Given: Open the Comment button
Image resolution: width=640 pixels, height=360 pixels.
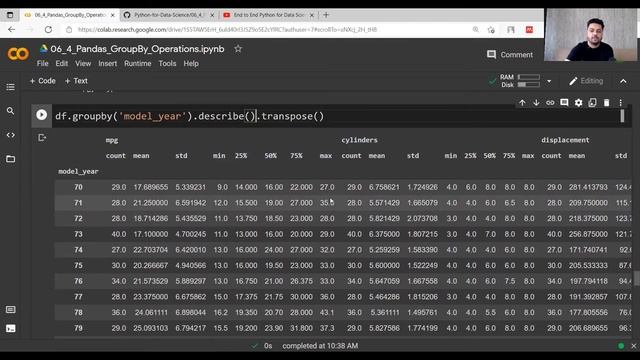Looking at the screenshot, I should coord(510,55).
